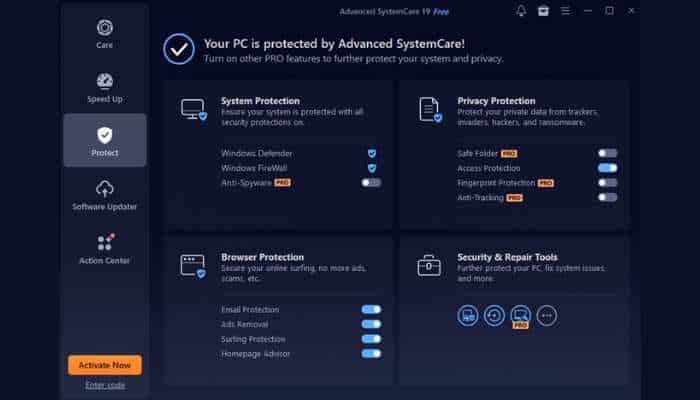Open the PRO-labeled security tool icon
This screenshot has width=700, height=400.
pos(521,317)
